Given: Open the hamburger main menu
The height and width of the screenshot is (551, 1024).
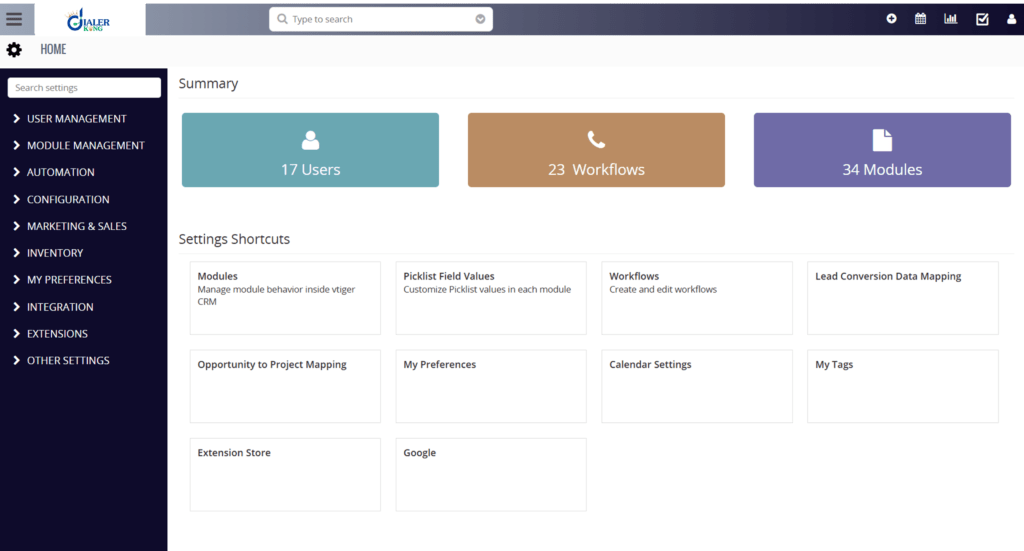Looking at the screenshot, I should click(x=14, y=19).
